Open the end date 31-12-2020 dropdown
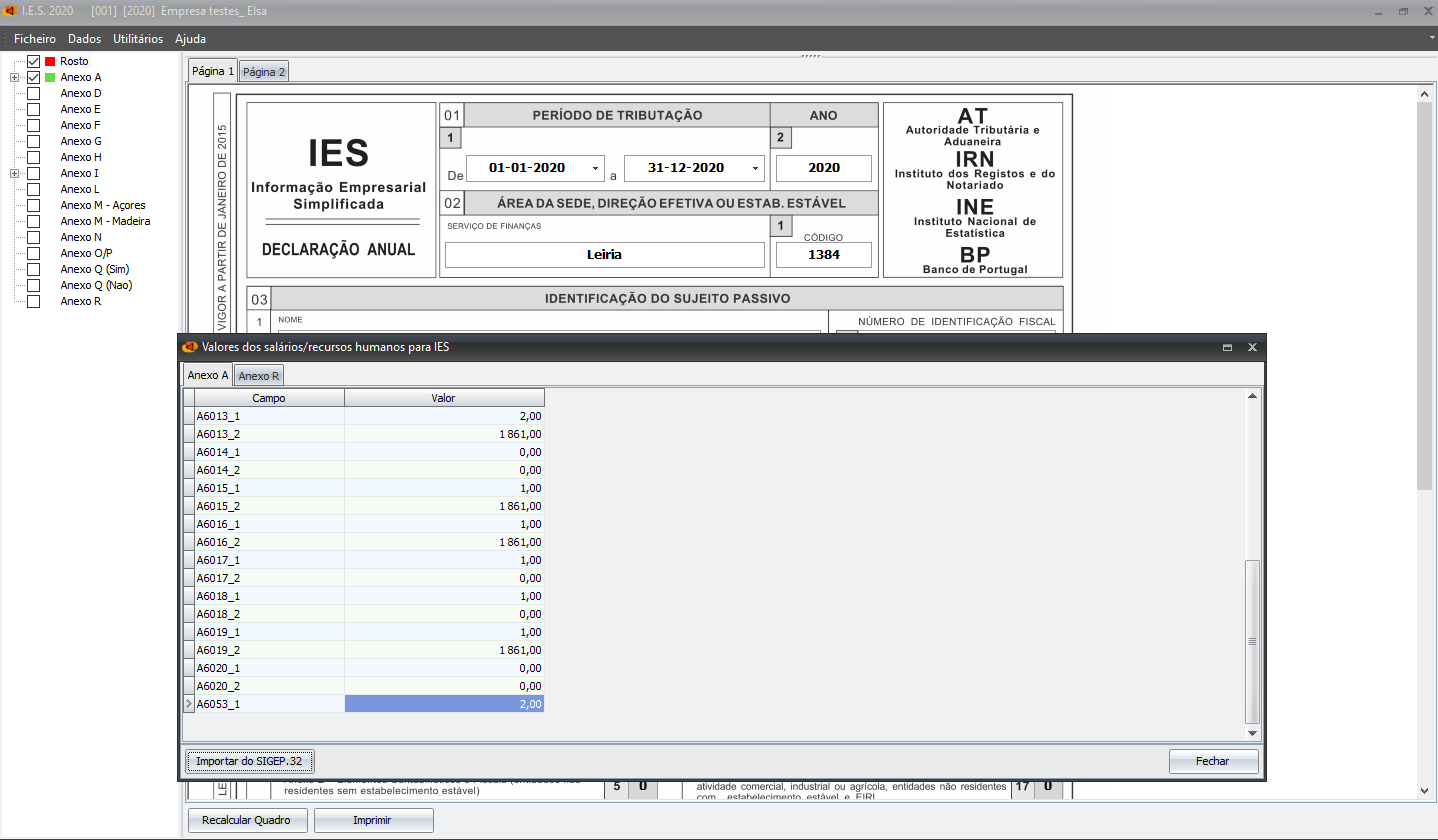This screenshot has height=840, width=1438. click(x=754, y=169)
